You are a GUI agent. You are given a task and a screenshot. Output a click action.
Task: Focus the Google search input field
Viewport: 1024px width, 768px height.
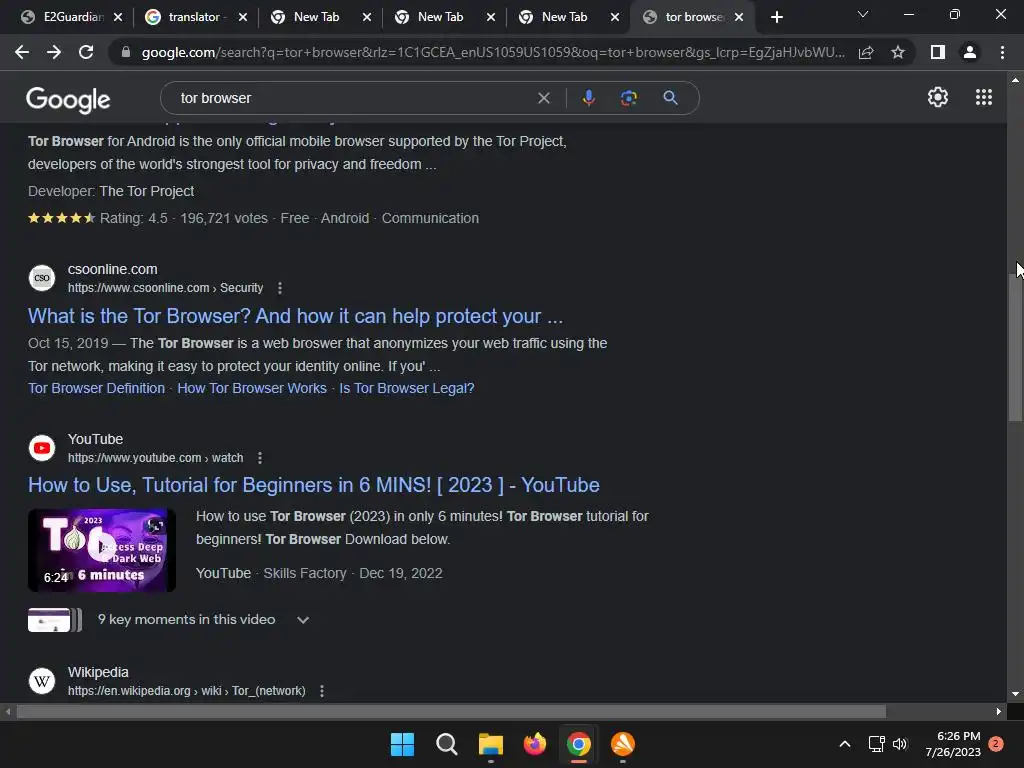coord(353,98)
